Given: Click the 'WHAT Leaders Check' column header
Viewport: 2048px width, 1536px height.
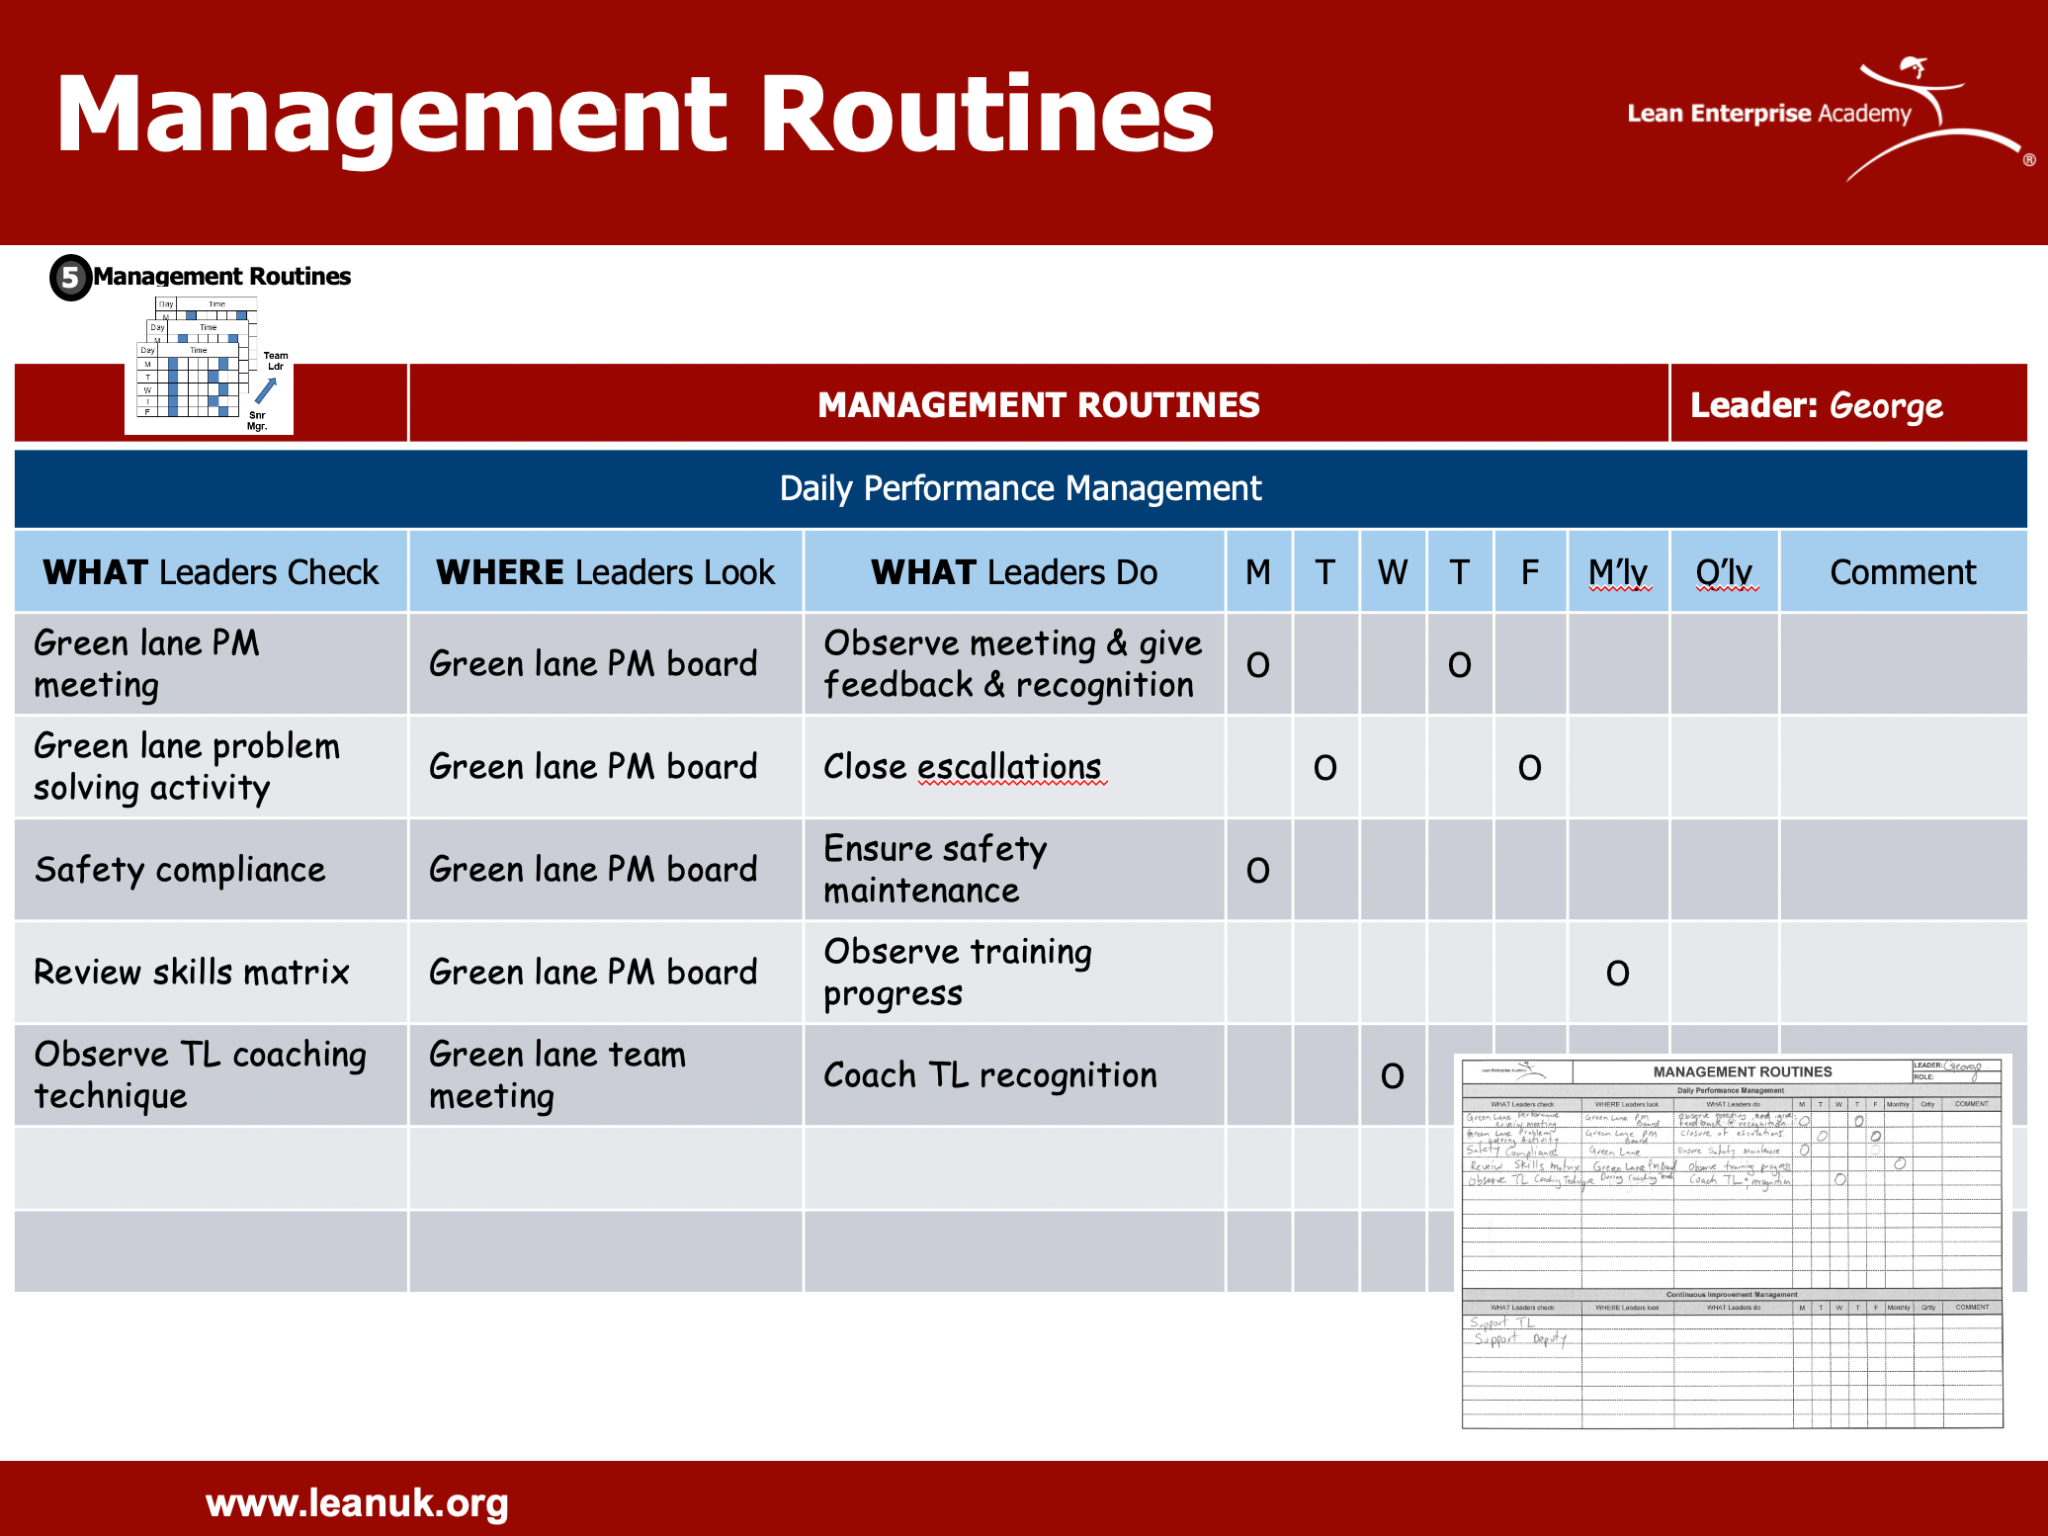Looking at the screenshot, I should (x=211, y=571).
